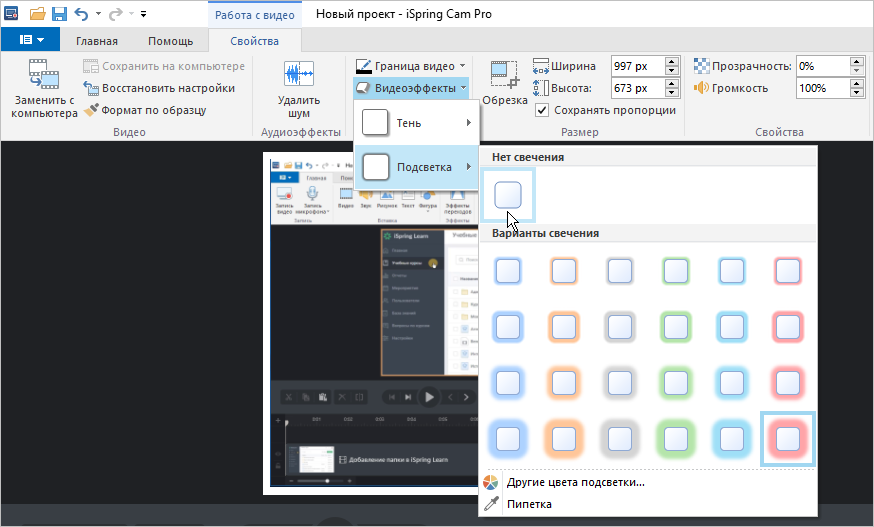The width and height of the screenshot is (874, 527).
Task: Pick red glow in first row
Action: pos(788,272)
